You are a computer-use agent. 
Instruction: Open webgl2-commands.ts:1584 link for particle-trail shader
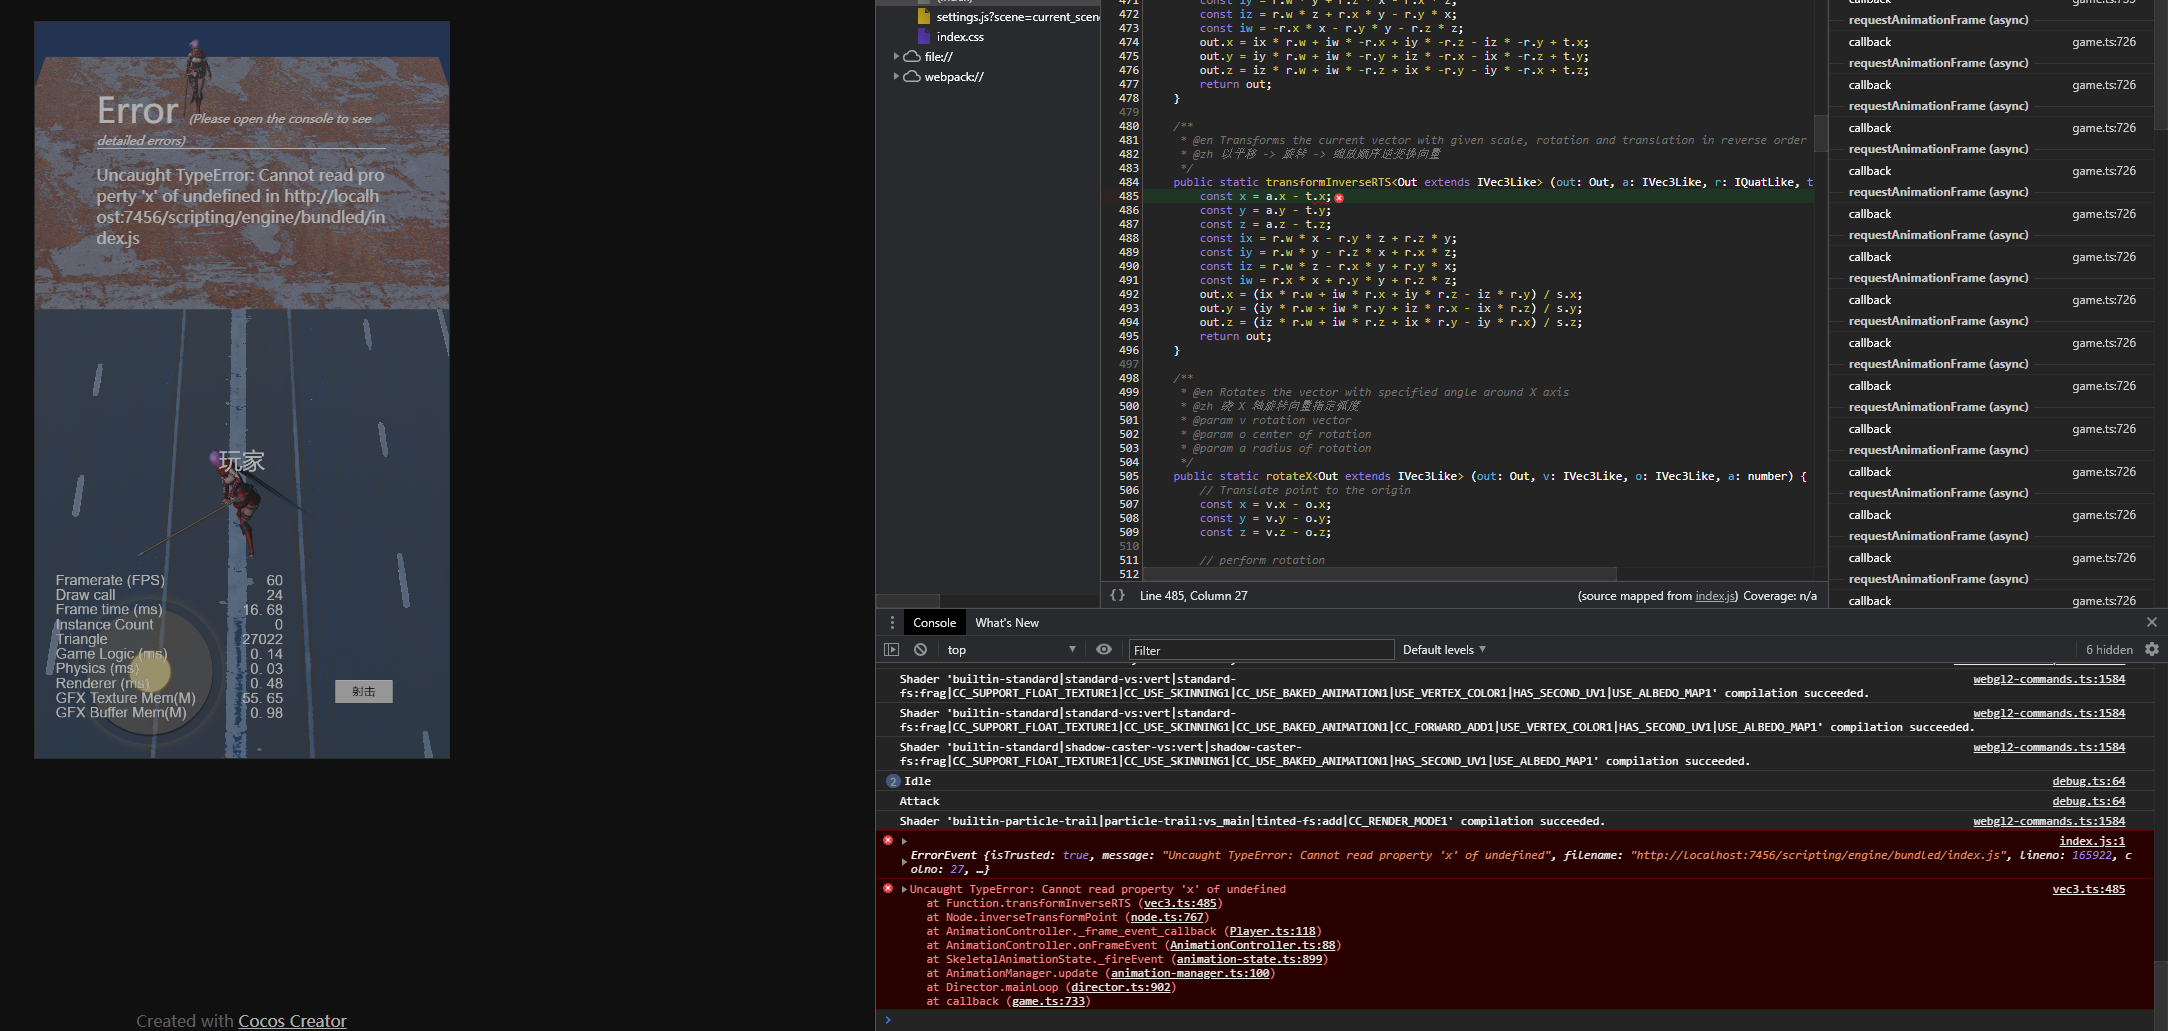tap(2049, 821)
